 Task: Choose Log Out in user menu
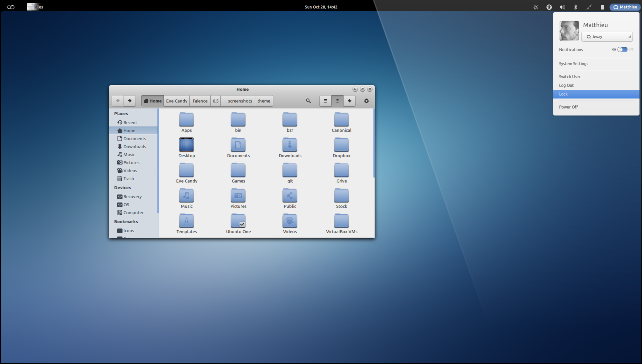tap(596, 85)
